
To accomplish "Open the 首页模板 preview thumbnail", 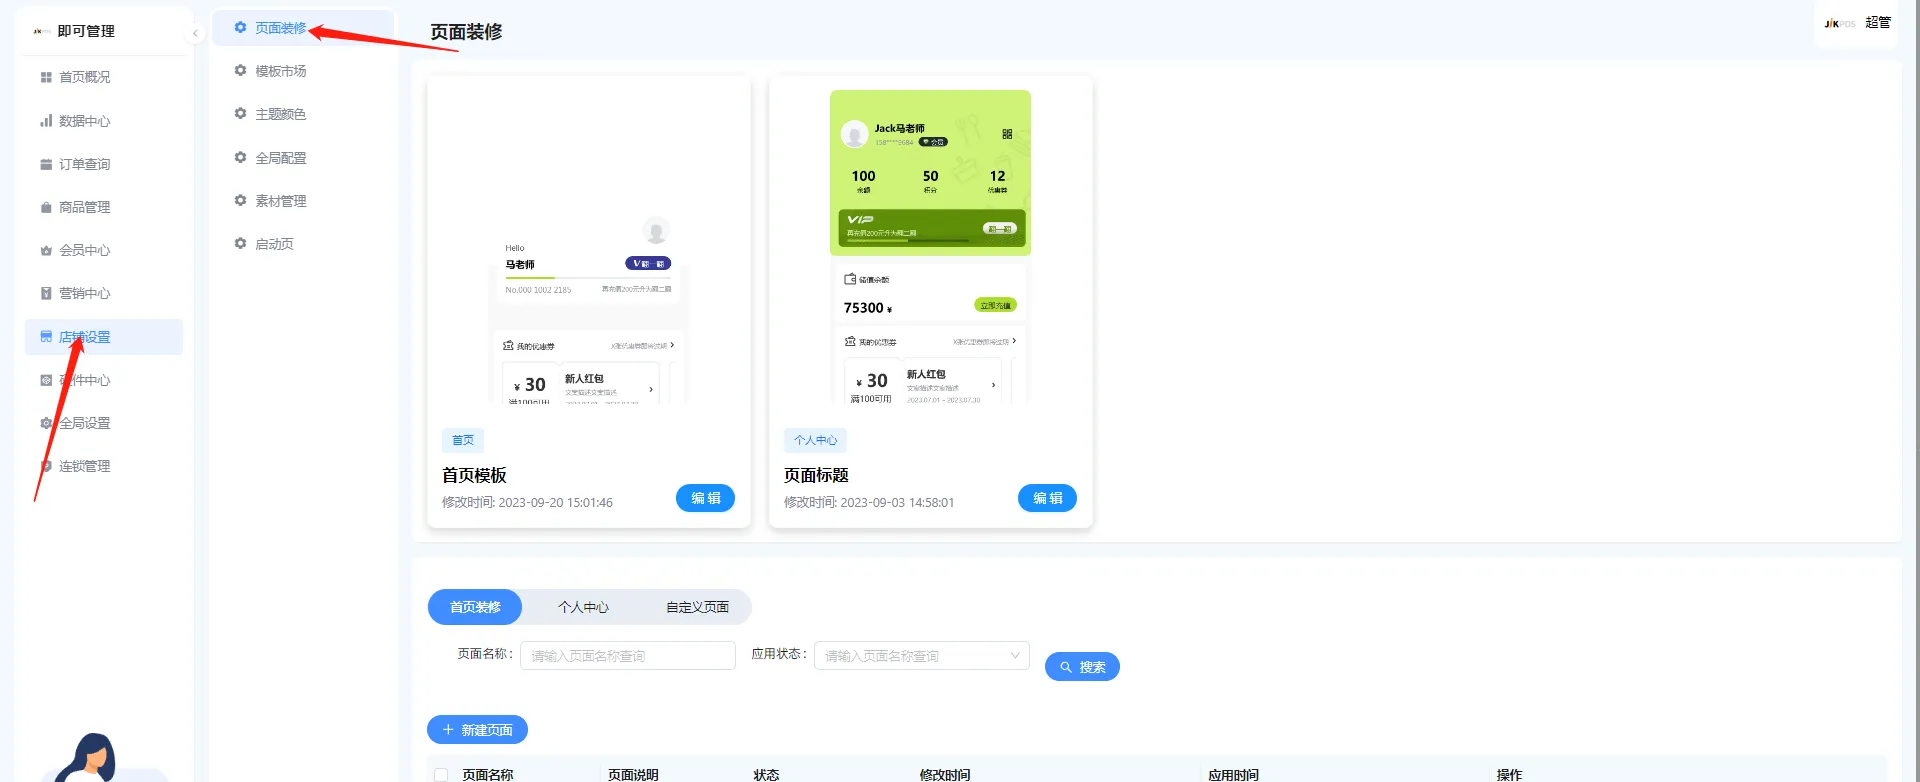I will [x=589, y=246].
